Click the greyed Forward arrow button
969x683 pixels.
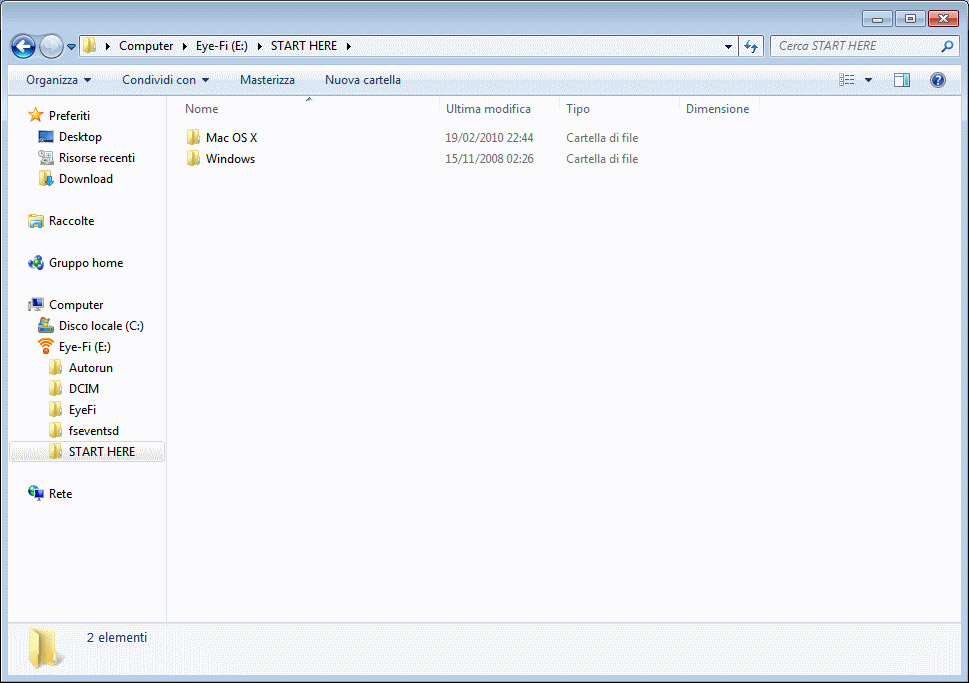[x=51, y=46]
